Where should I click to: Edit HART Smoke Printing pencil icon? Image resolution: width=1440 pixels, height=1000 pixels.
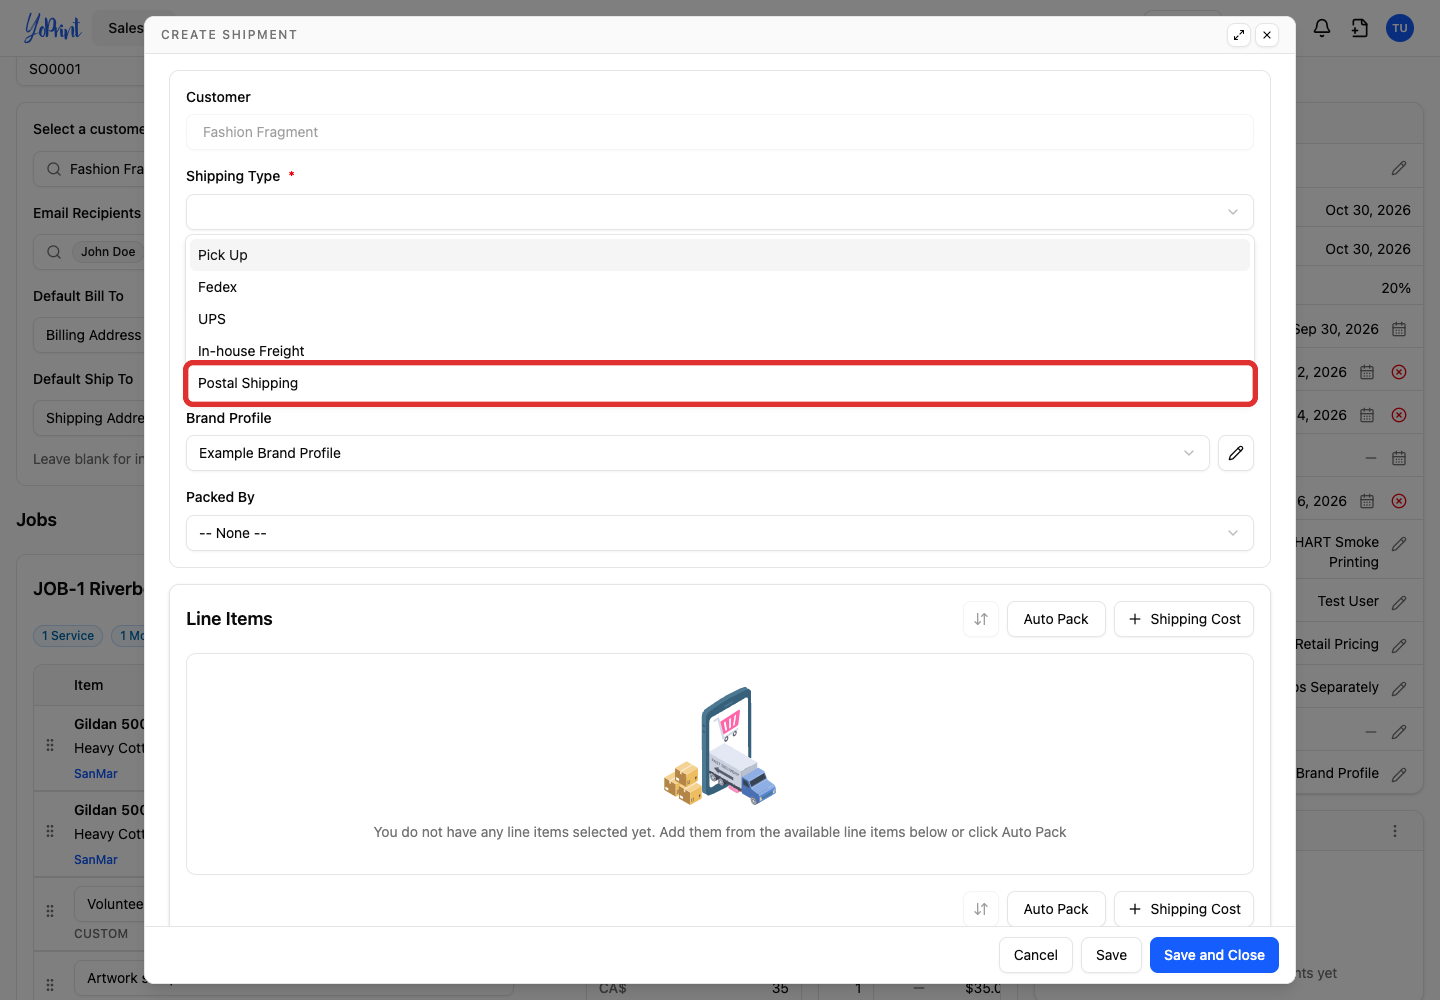tap(1399, 543)
